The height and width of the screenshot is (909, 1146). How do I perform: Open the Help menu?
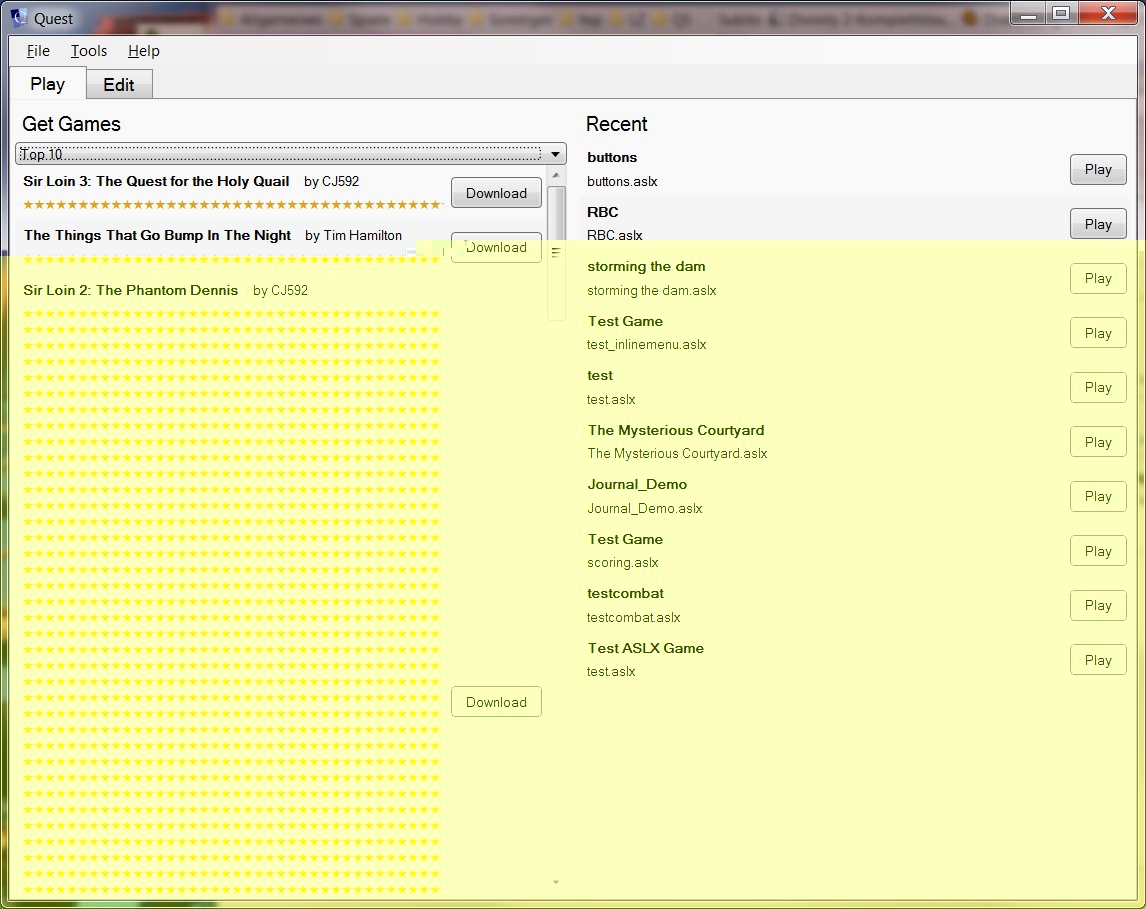click(143, 51)
